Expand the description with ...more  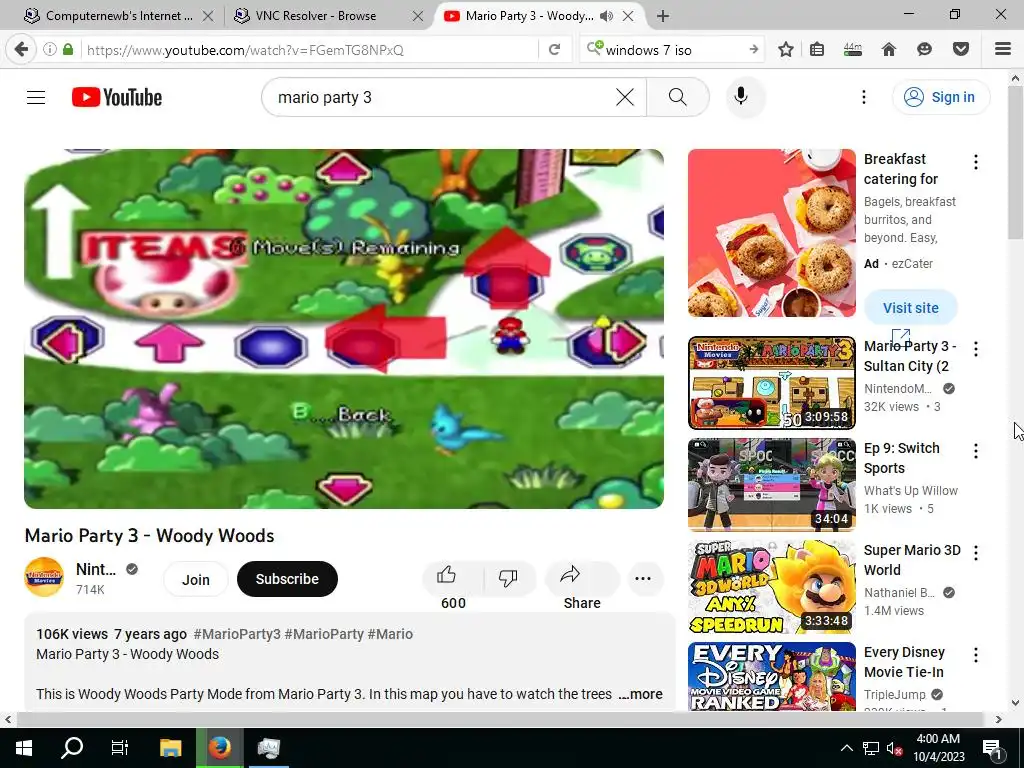point(640,694)
